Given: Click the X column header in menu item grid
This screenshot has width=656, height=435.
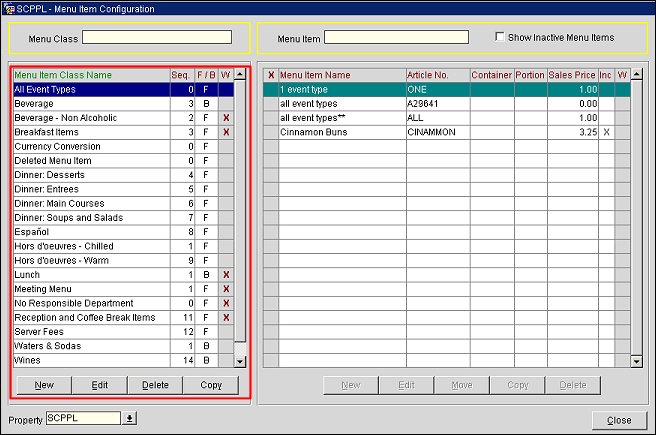Looking at the screenshot, I should pos(271,75).
